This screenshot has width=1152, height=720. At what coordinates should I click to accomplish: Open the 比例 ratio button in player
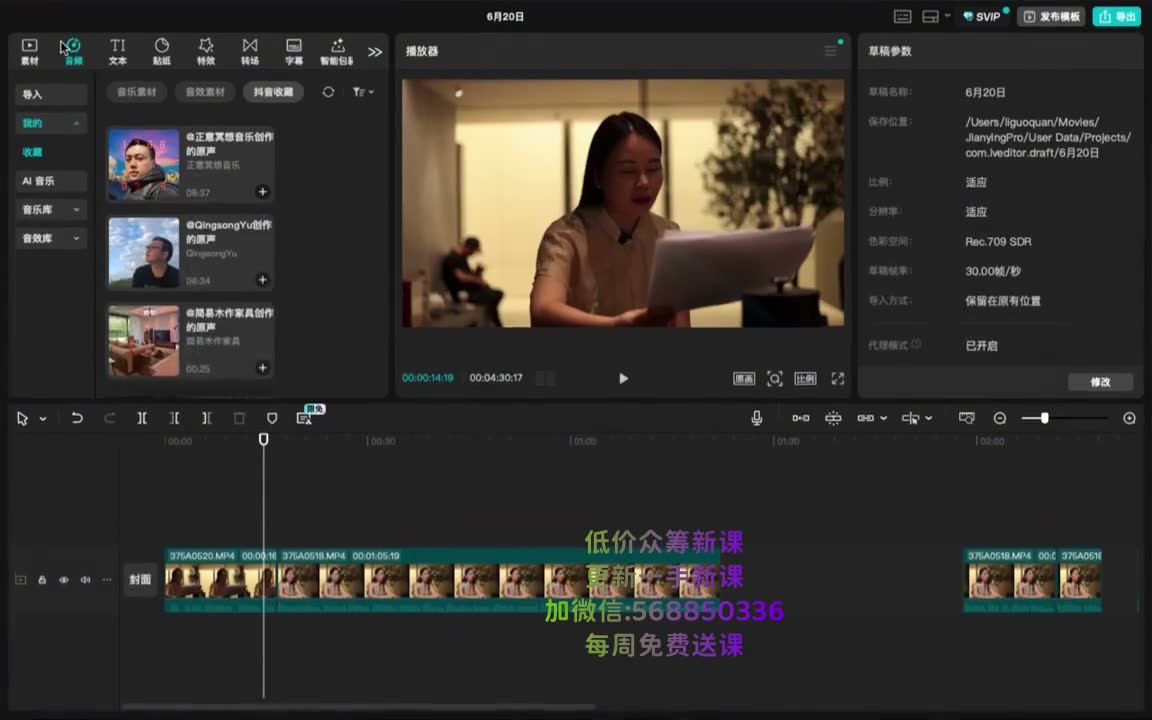pos(805,378)
